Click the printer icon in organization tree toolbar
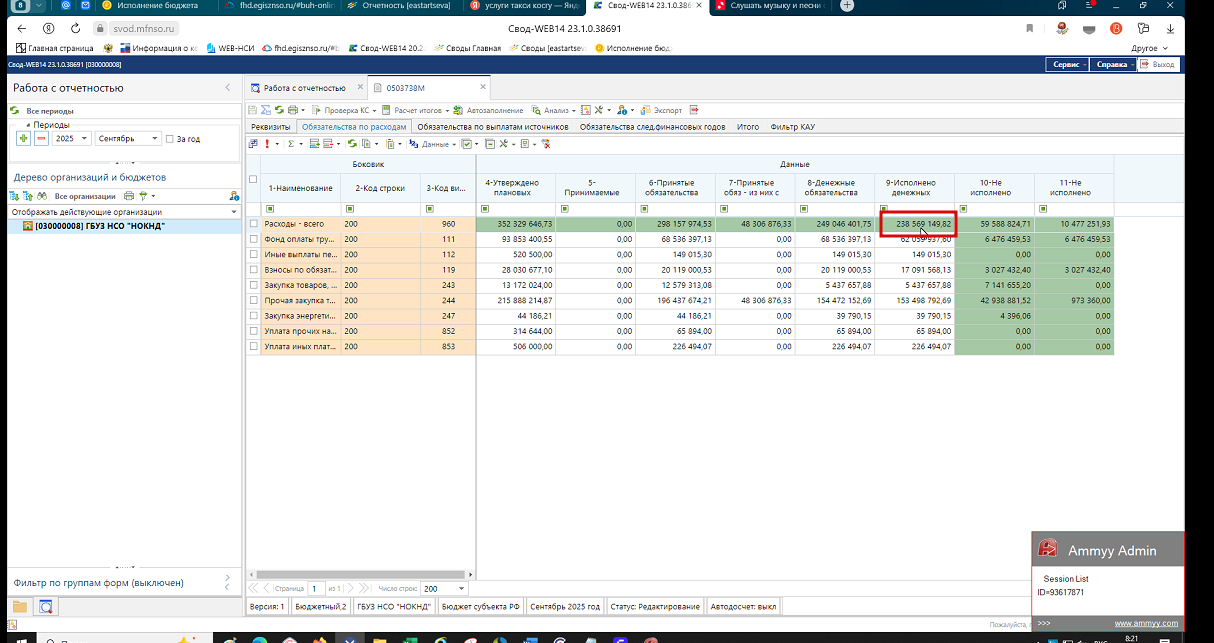Screen dimensions: 1214x643 click(x=128, y=197)
